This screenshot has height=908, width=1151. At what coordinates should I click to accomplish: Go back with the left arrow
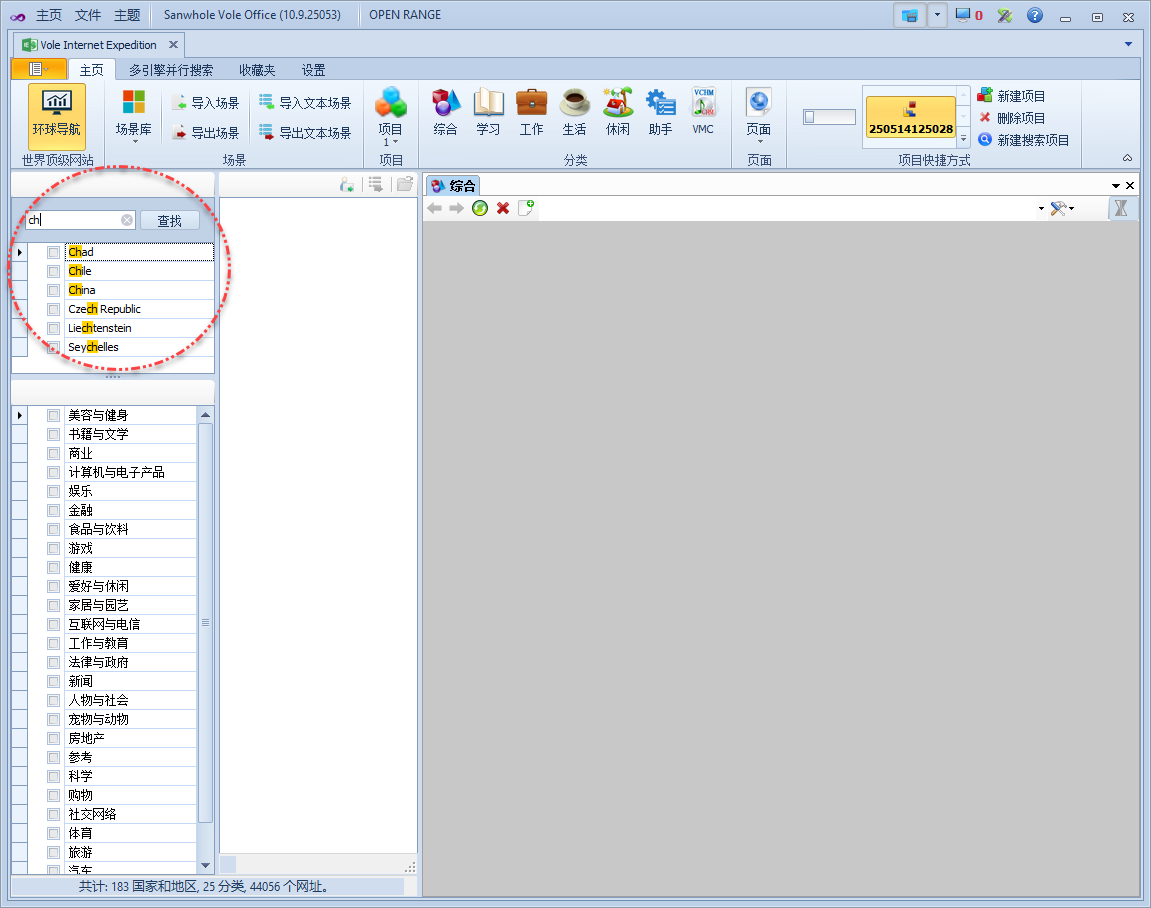click(x=435, y=208)
